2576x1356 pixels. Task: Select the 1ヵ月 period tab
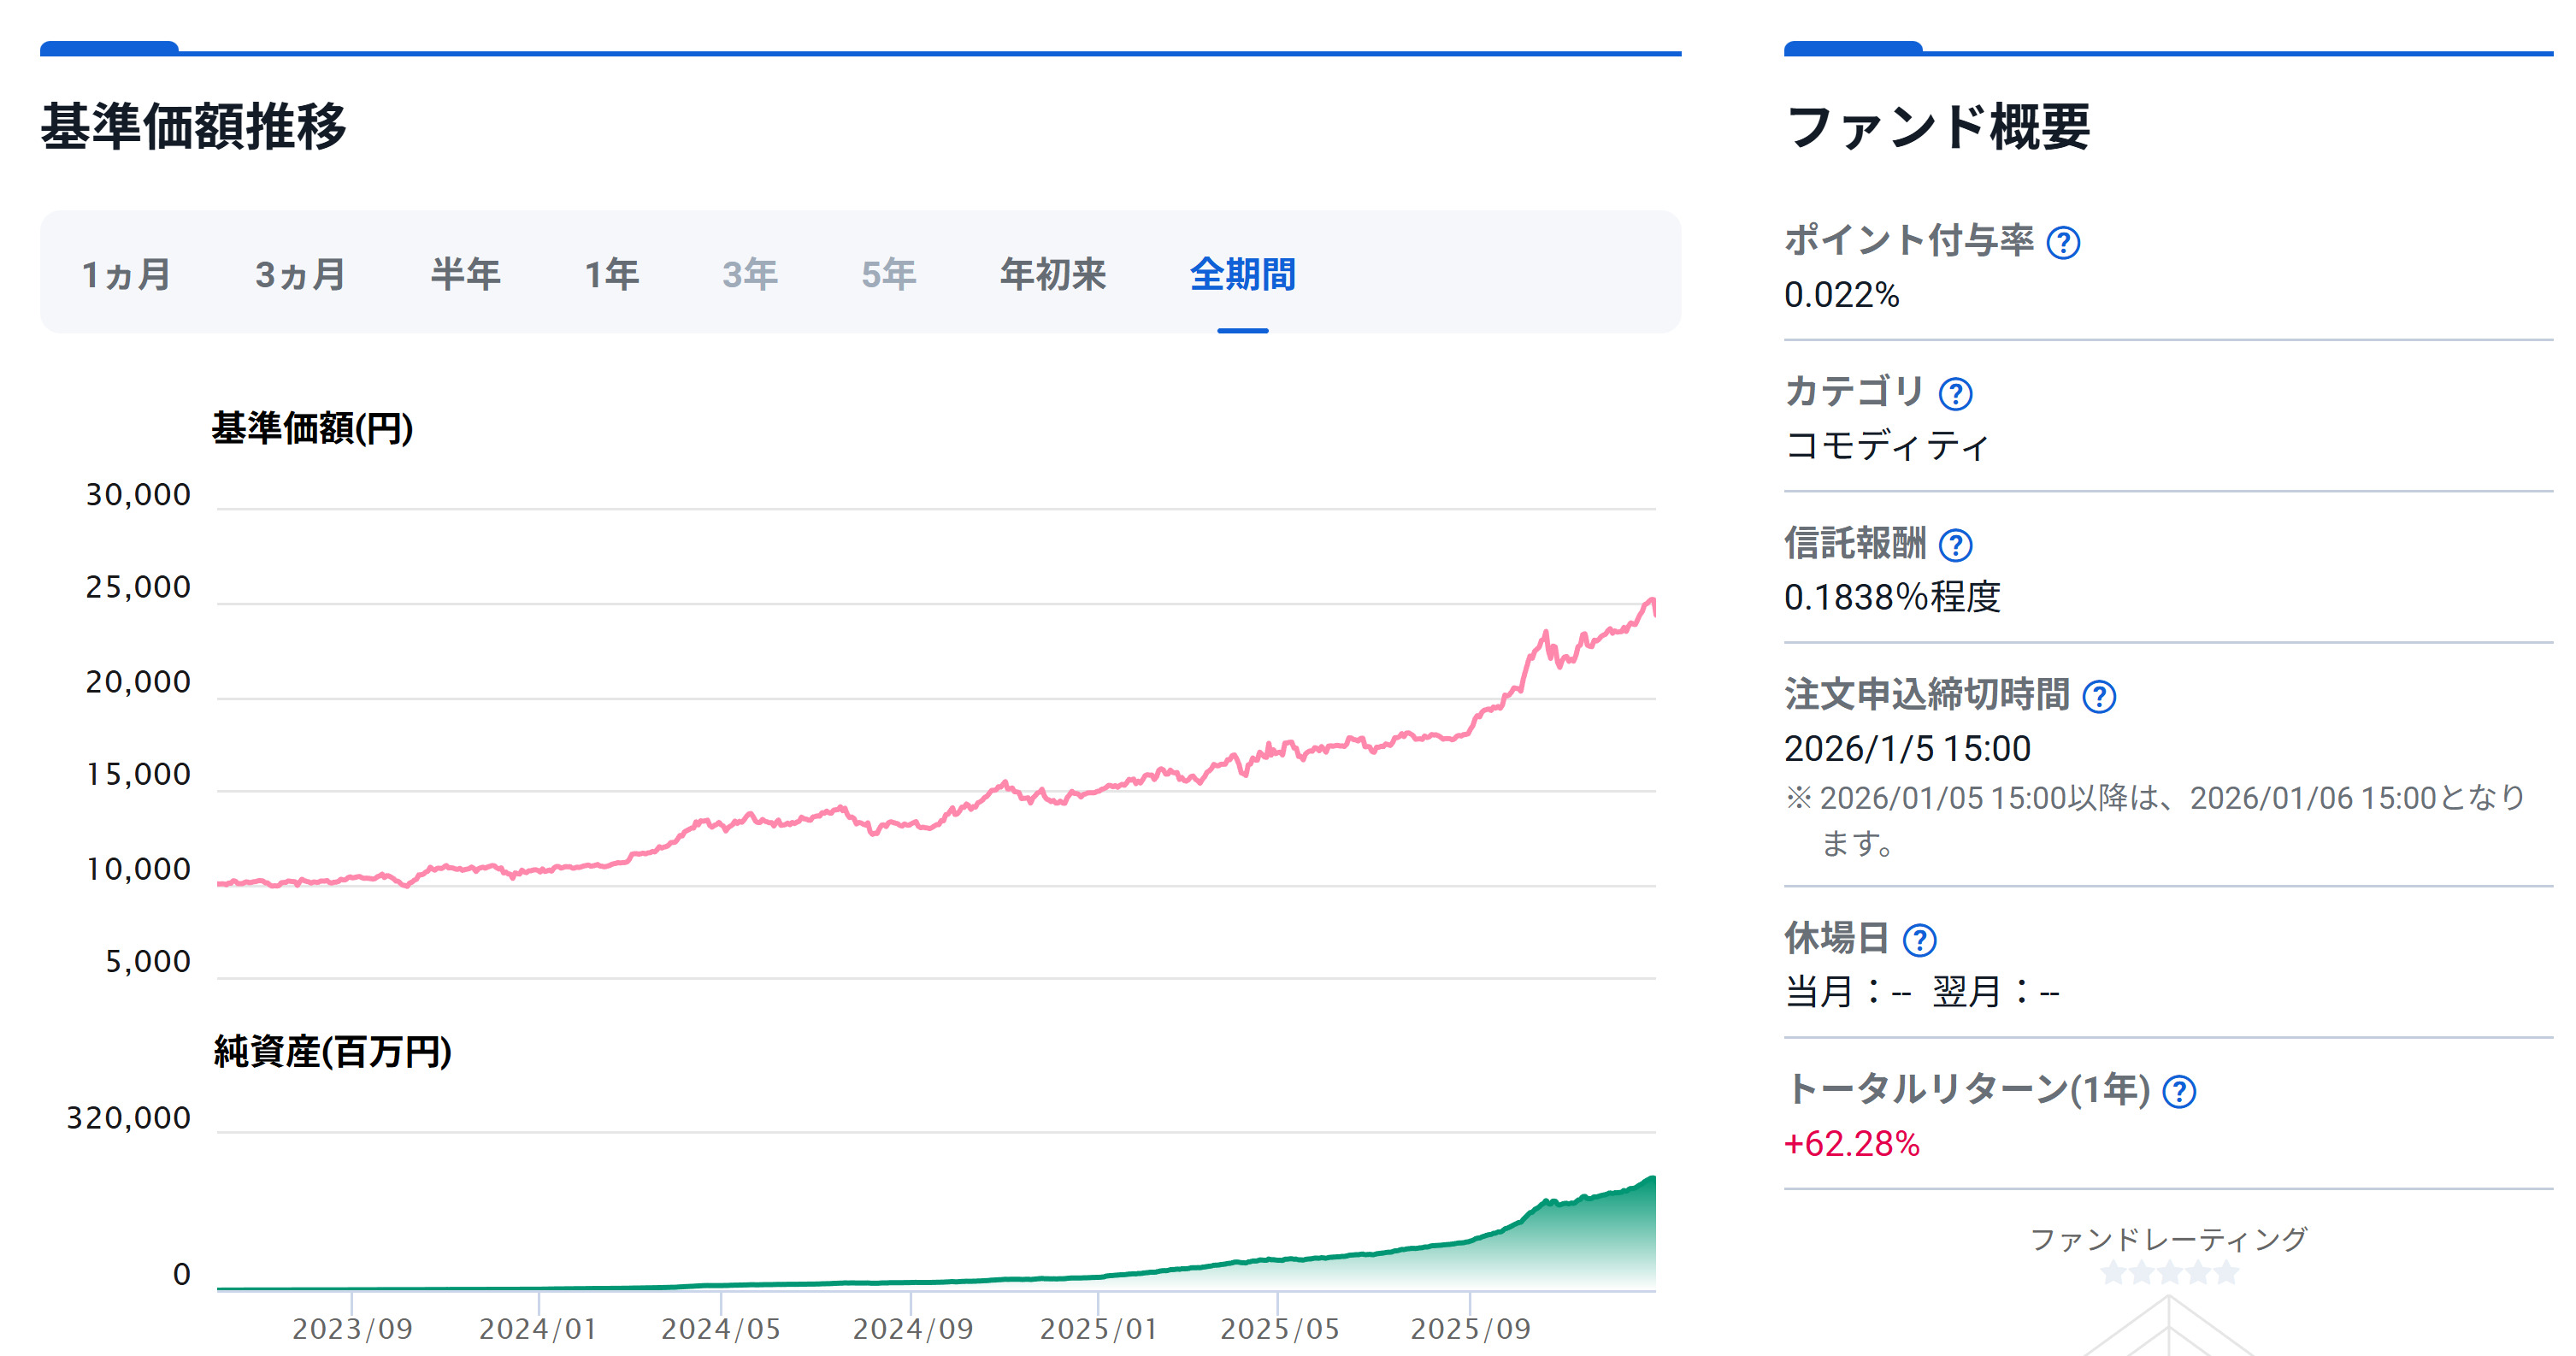click(x=126, y=274)
